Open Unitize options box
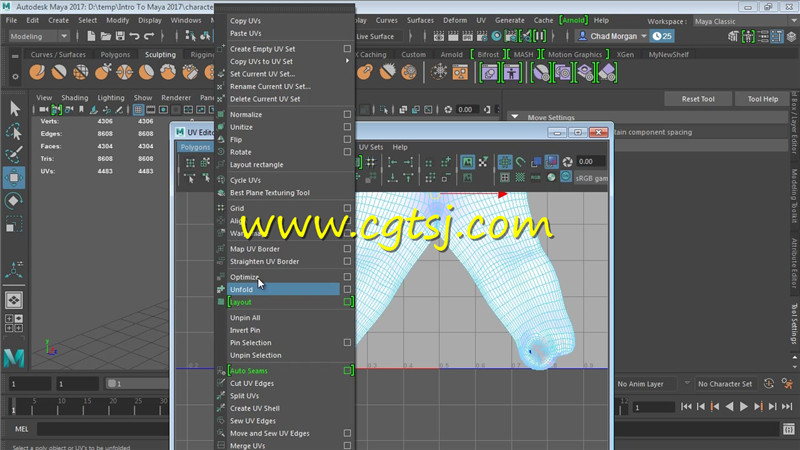800x450 pixels. pos(347,127)
